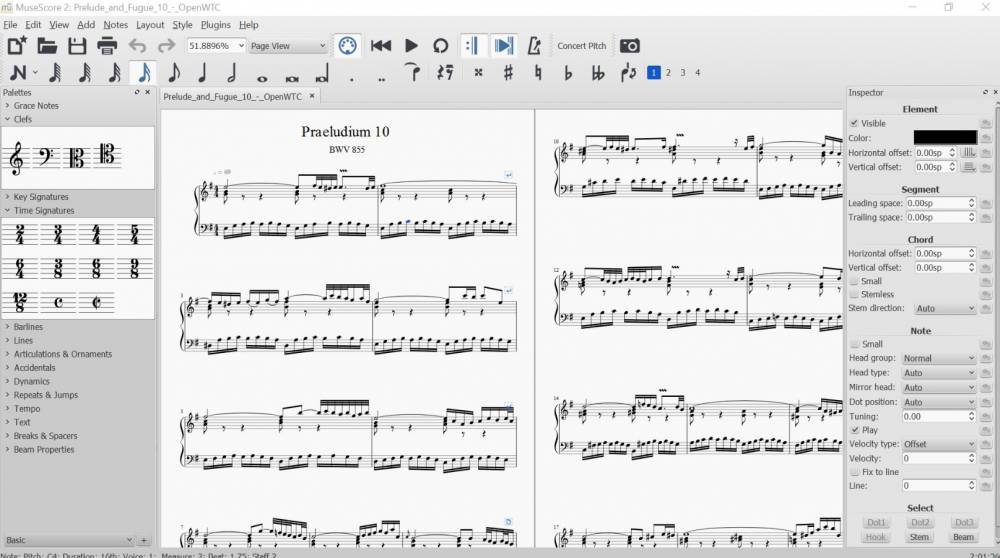Expand Dynamics palette
Screen dimensions: 1000x558
[31, 381]
